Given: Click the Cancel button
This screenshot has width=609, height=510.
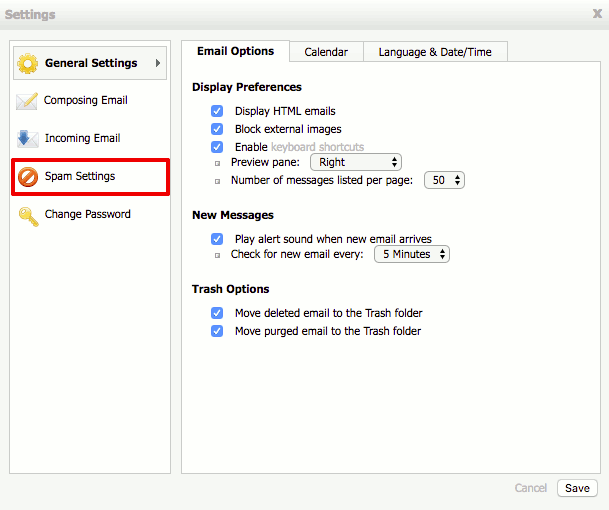Looking at the screenshot, I should pos(531,488).
